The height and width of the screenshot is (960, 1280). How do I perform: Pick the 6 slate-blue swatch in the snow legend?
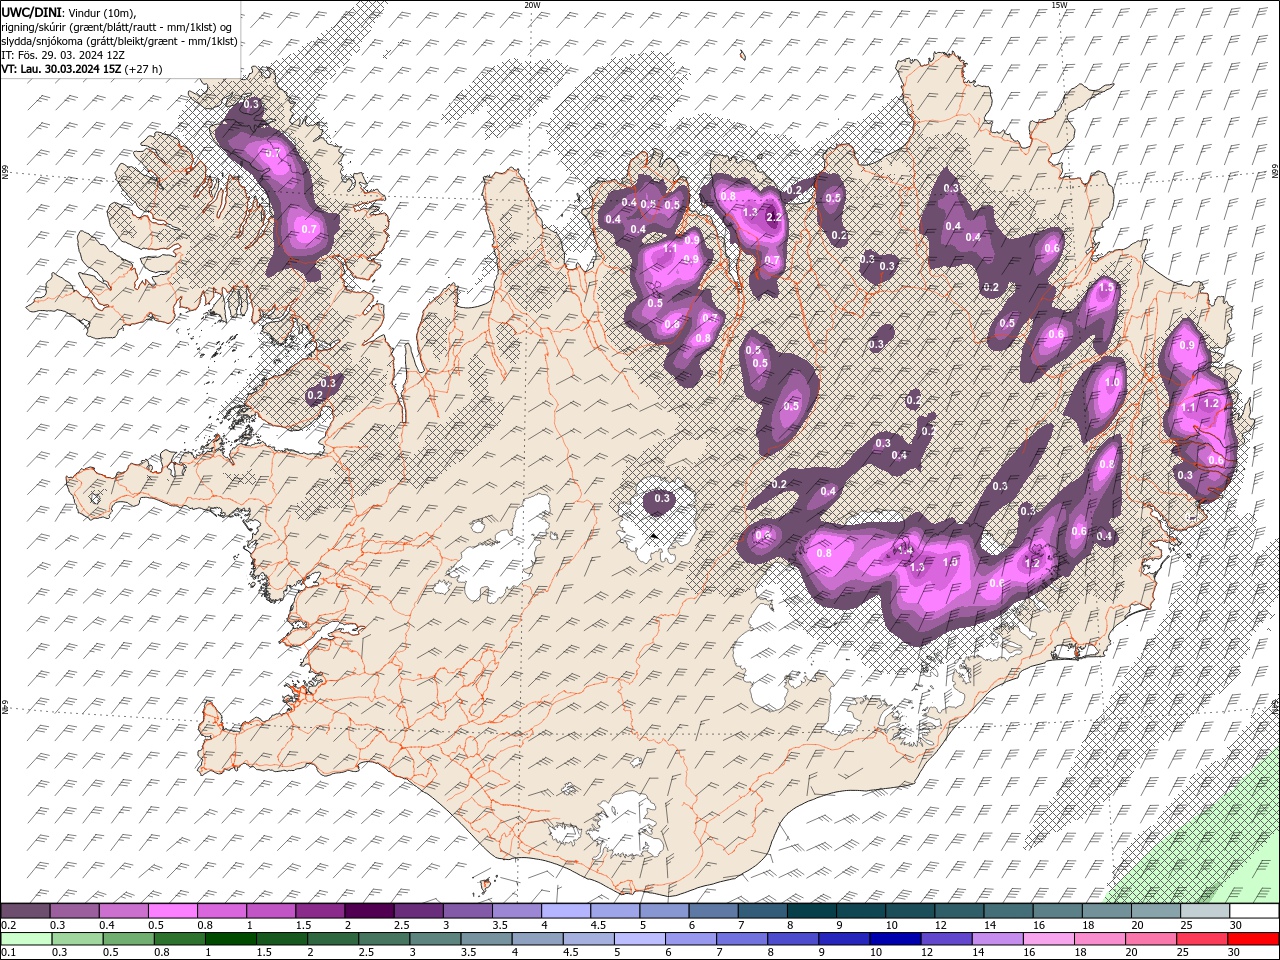(712, 911)
